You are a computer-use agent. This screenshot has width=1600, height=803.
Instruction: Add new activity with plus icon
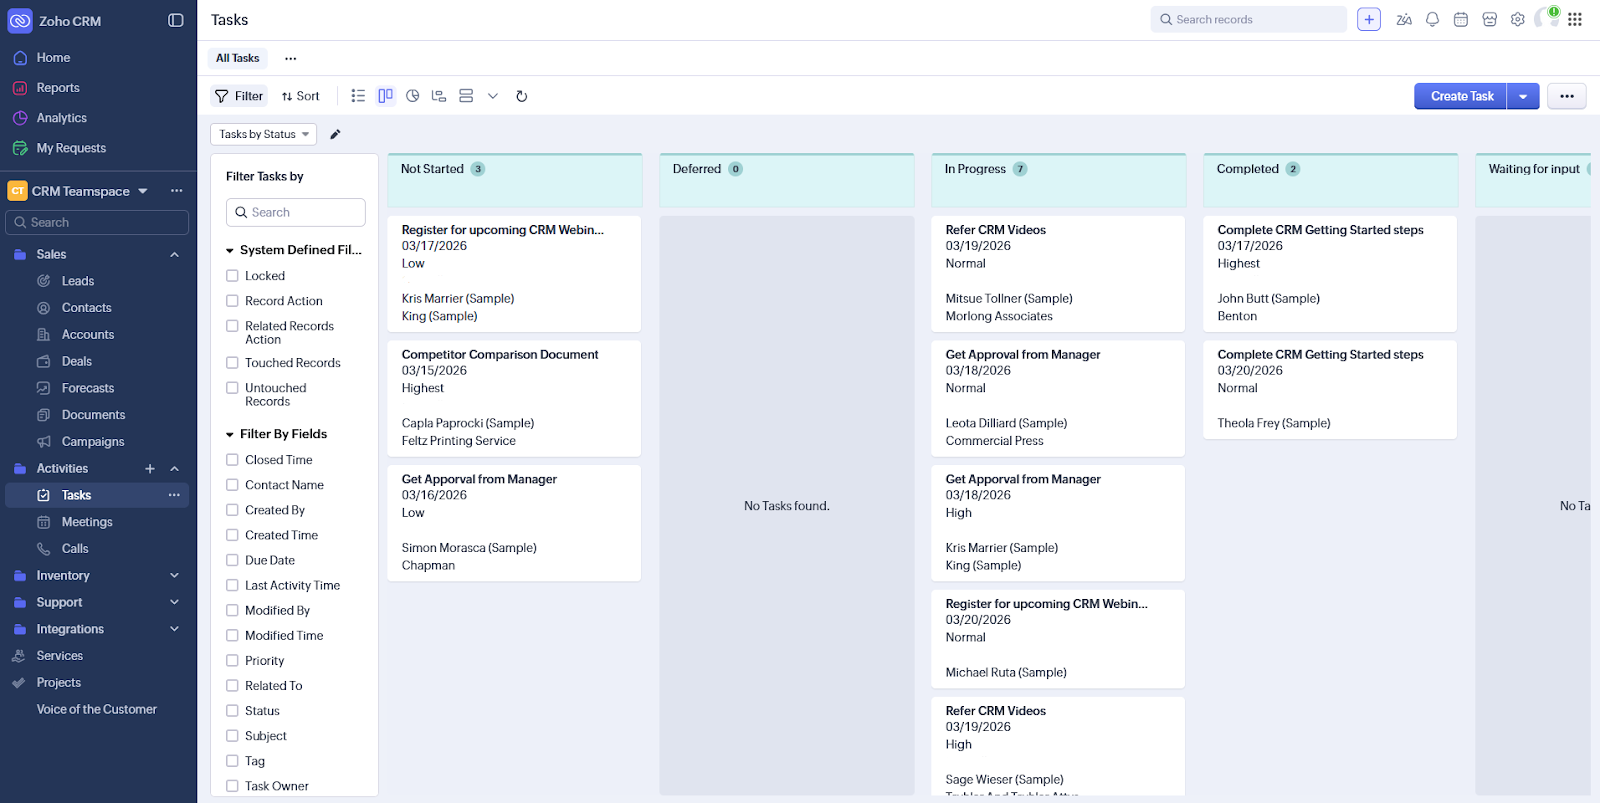pos(150,469)
